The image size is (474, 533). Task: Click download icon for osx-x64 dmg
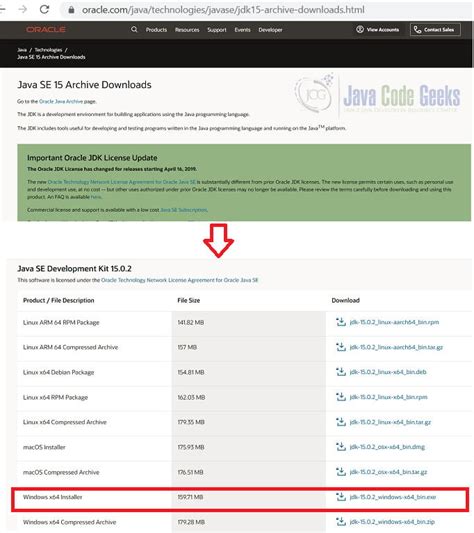341,447
